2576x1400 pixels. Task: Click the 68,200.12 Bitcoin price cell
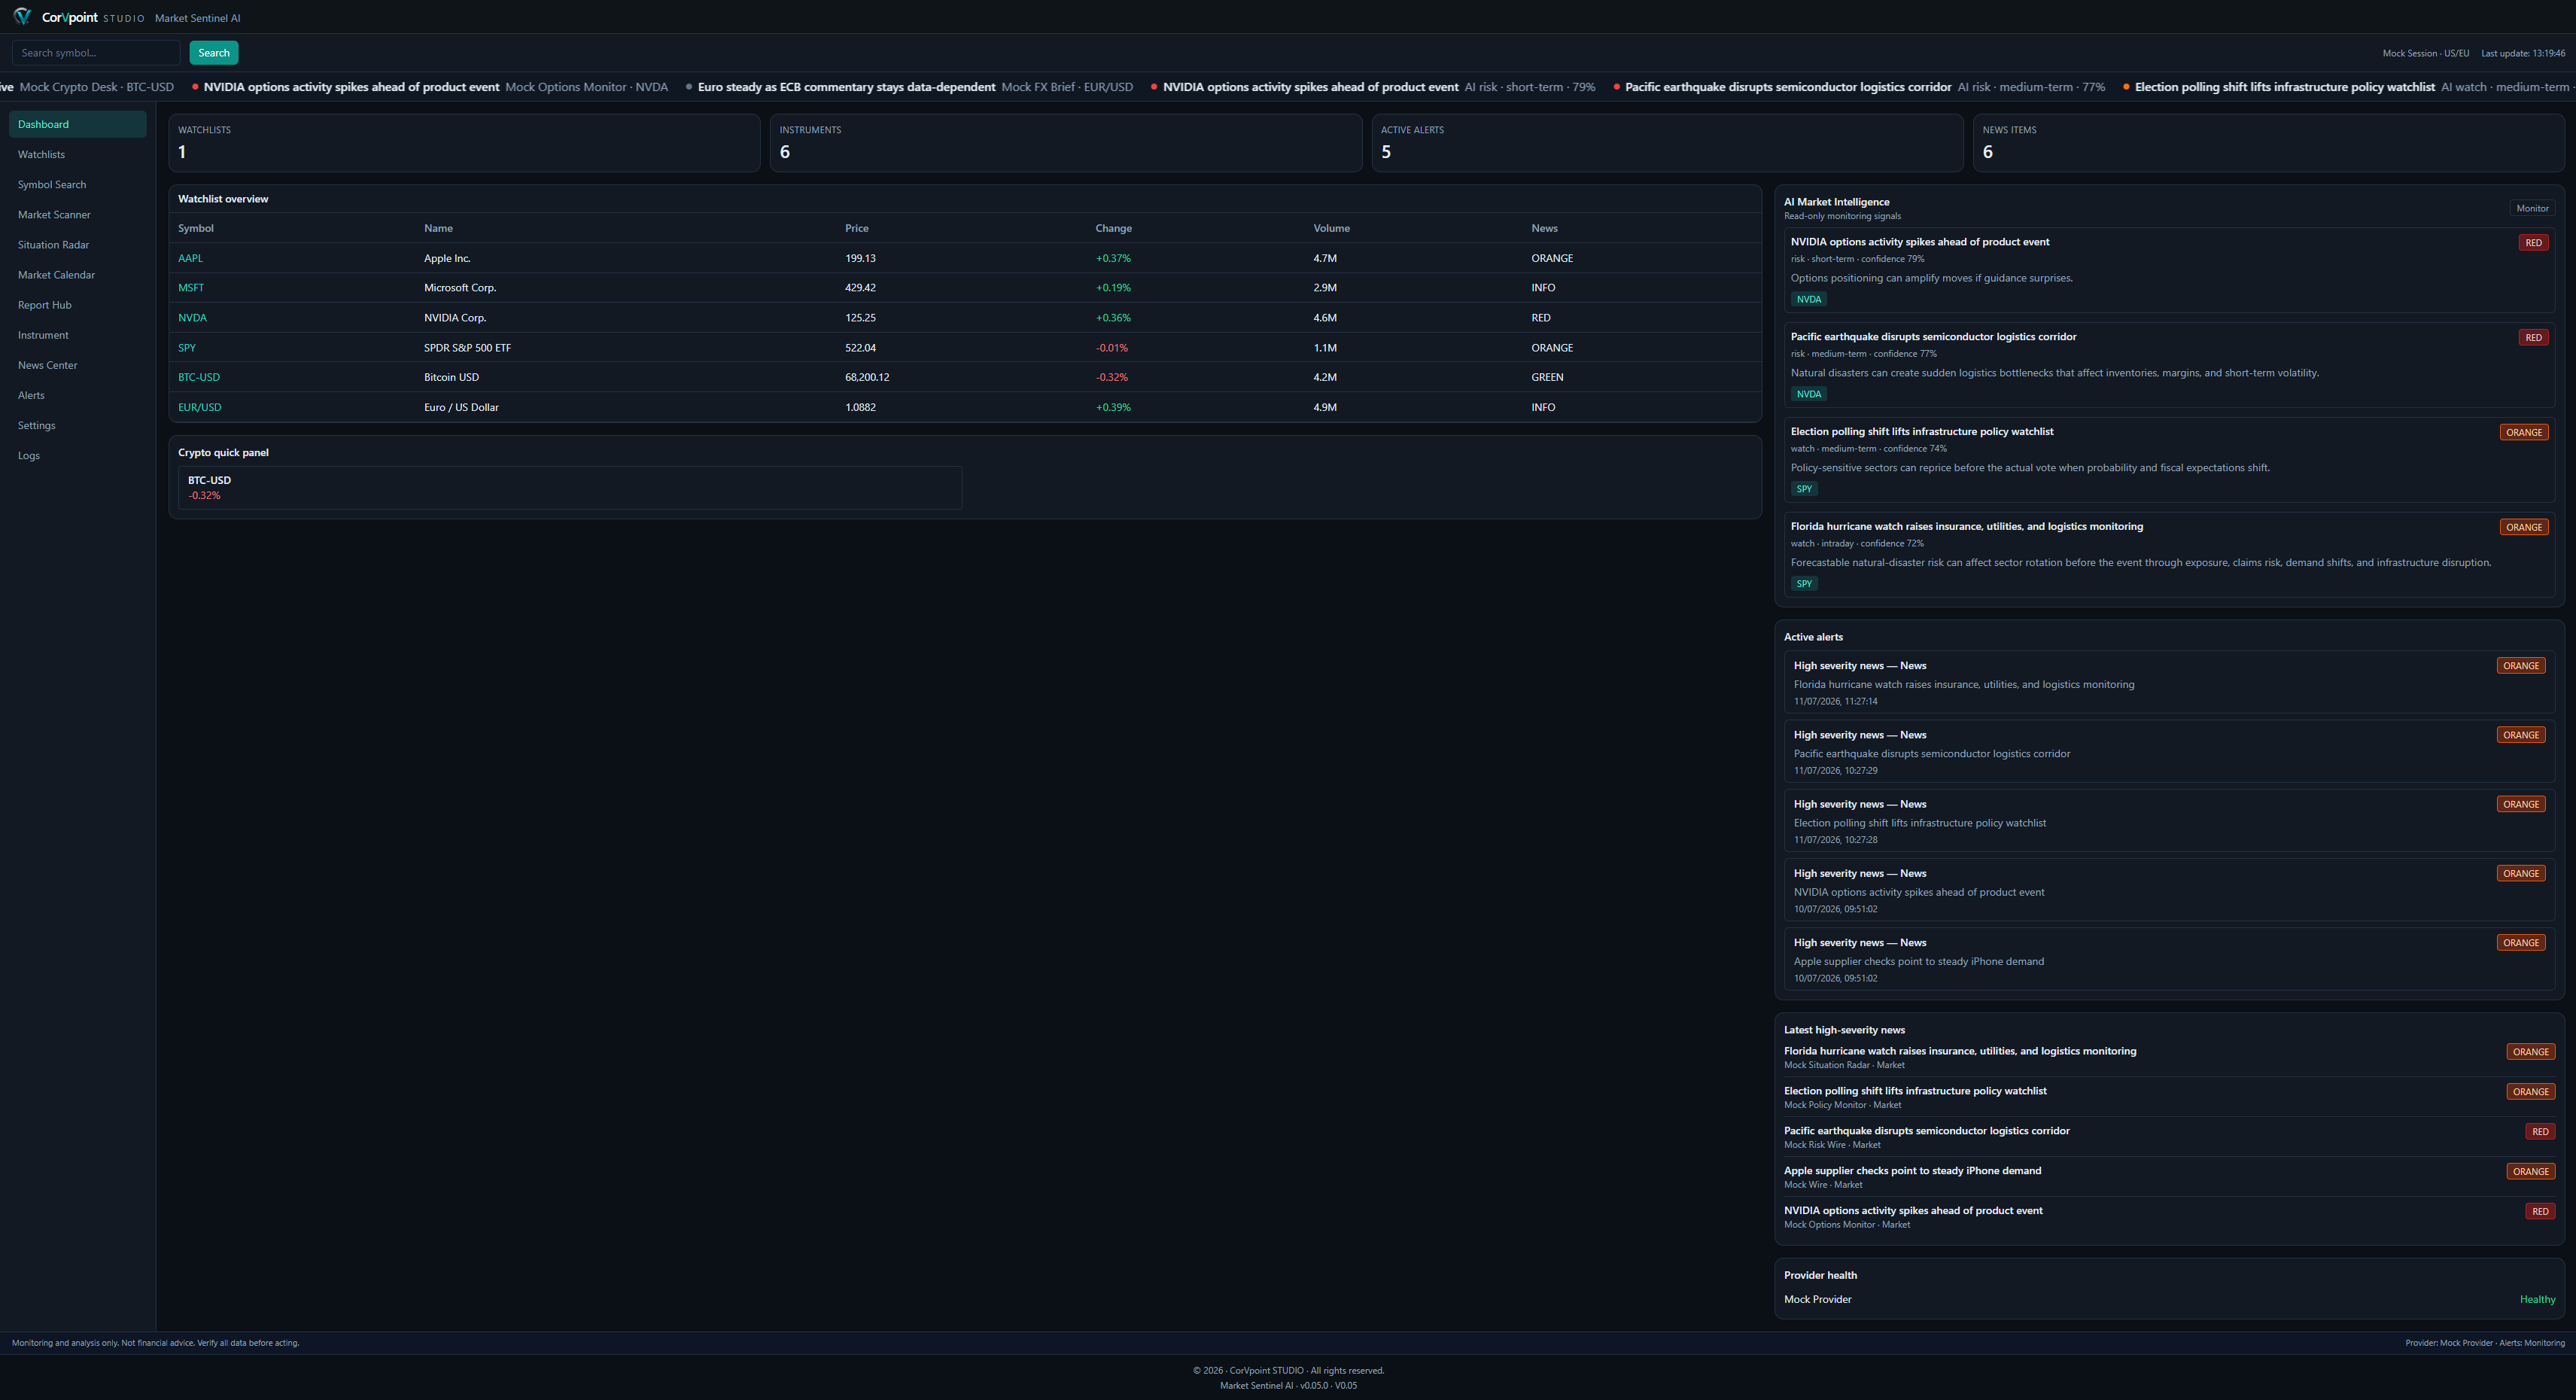[x=867, y=377]
